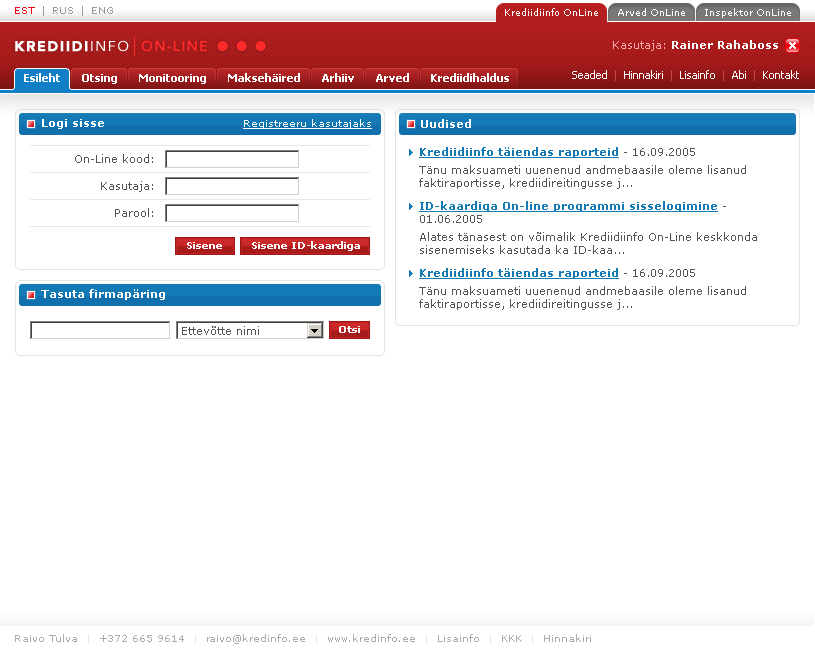Click the company search text field
This screenshot has width=815, height=650.
pyautogui.click(x=100, y=330)
